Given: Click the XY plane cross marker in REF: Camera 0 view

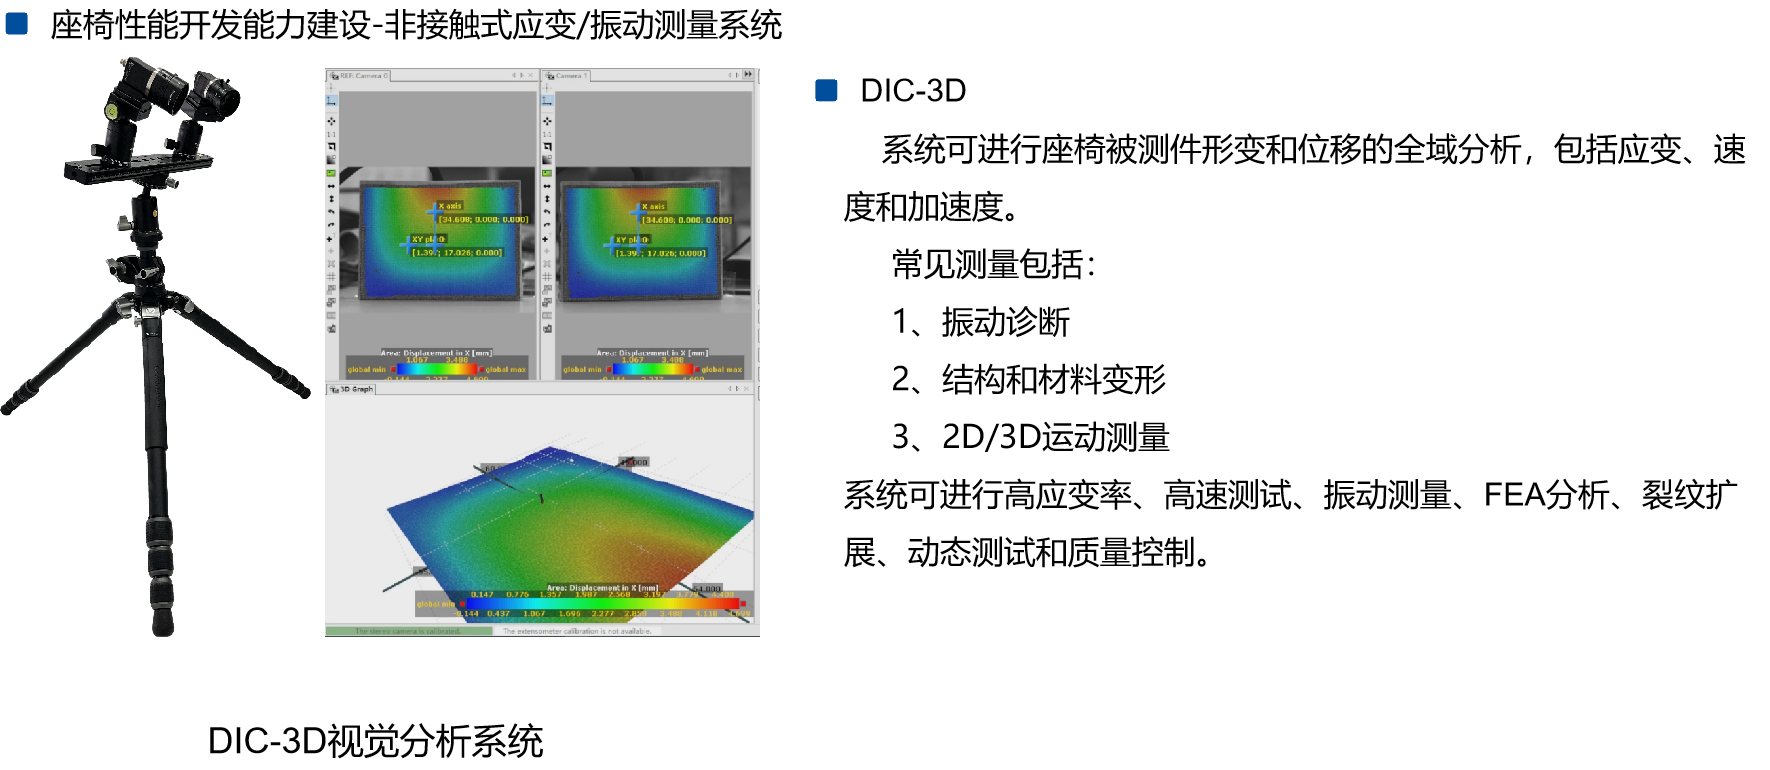Looking at the screenshot, I should point(408,244).
